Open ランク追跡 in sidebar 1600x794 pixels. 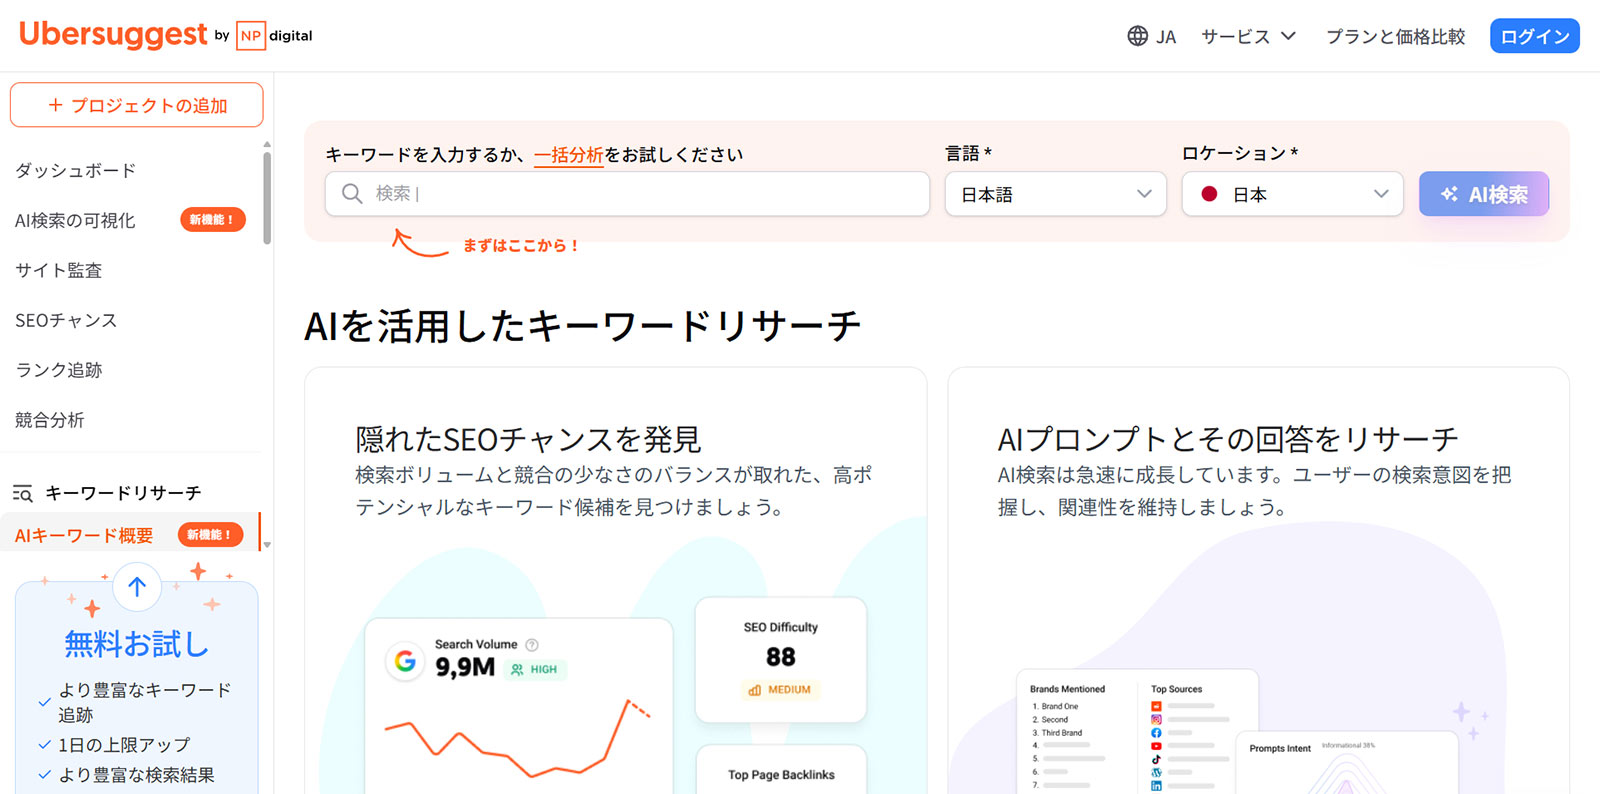[x=59, y=370]
